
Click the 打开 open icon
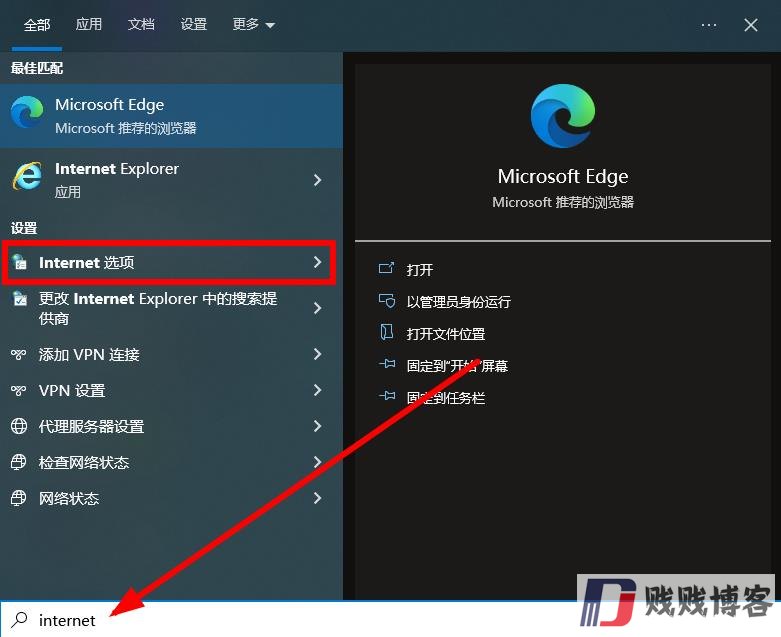(x=387, y=269)
